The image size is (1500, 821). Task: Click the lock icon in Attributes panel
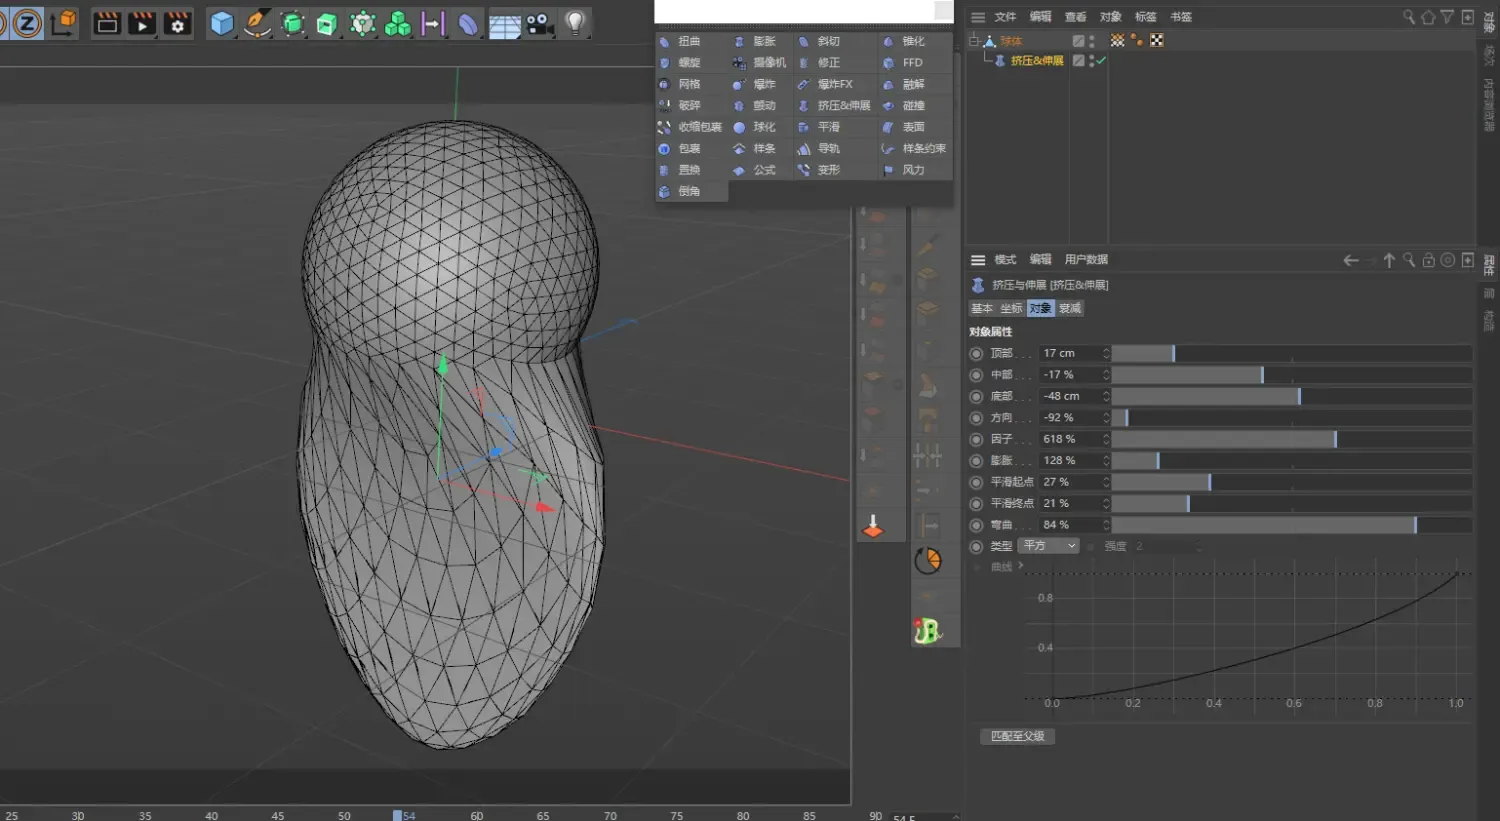(1429, 260)
